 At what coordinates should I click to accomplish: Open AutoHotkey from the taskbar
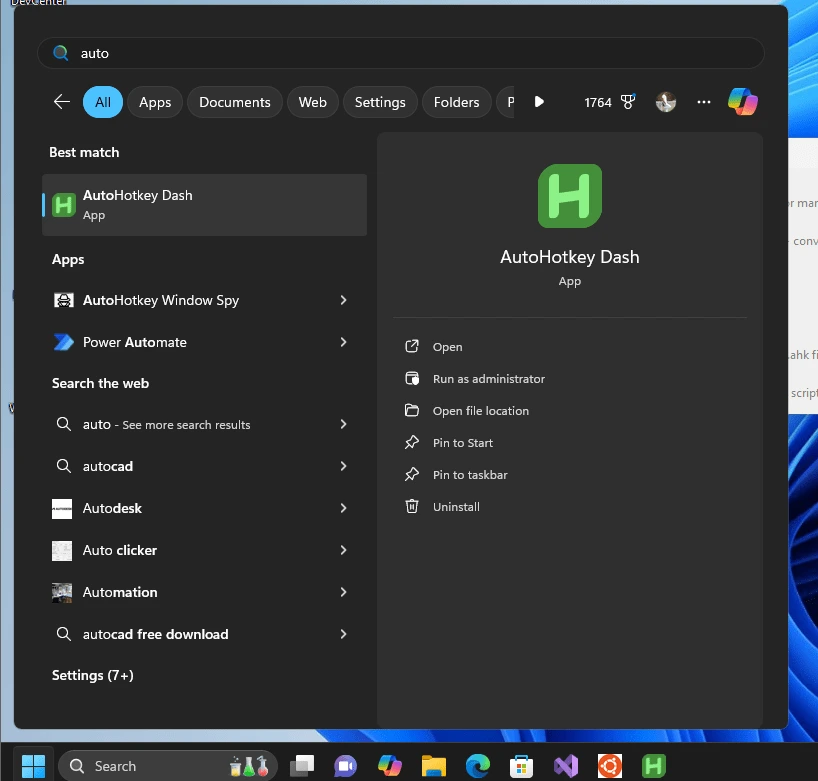point(654,766)
